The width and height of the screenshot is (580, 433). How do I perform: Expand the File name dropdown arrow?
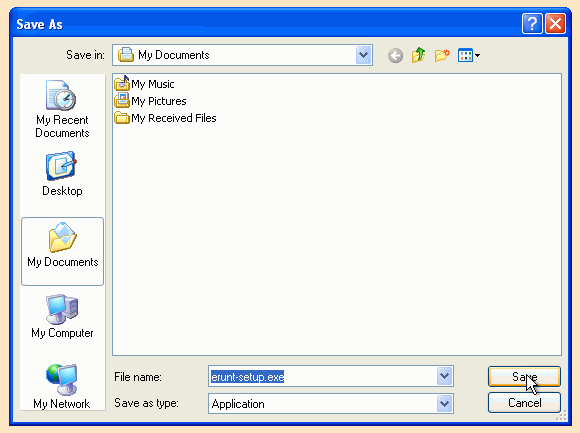coord(445,376)
